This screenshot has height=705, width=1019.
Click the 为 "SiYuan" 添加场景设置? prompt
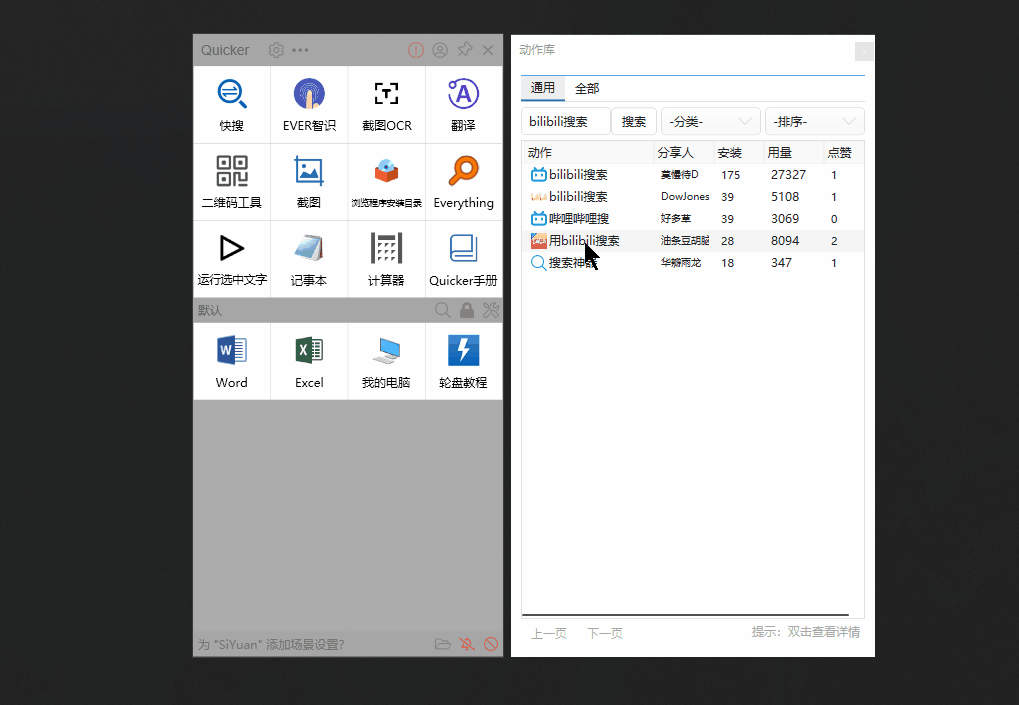(271, 645)
